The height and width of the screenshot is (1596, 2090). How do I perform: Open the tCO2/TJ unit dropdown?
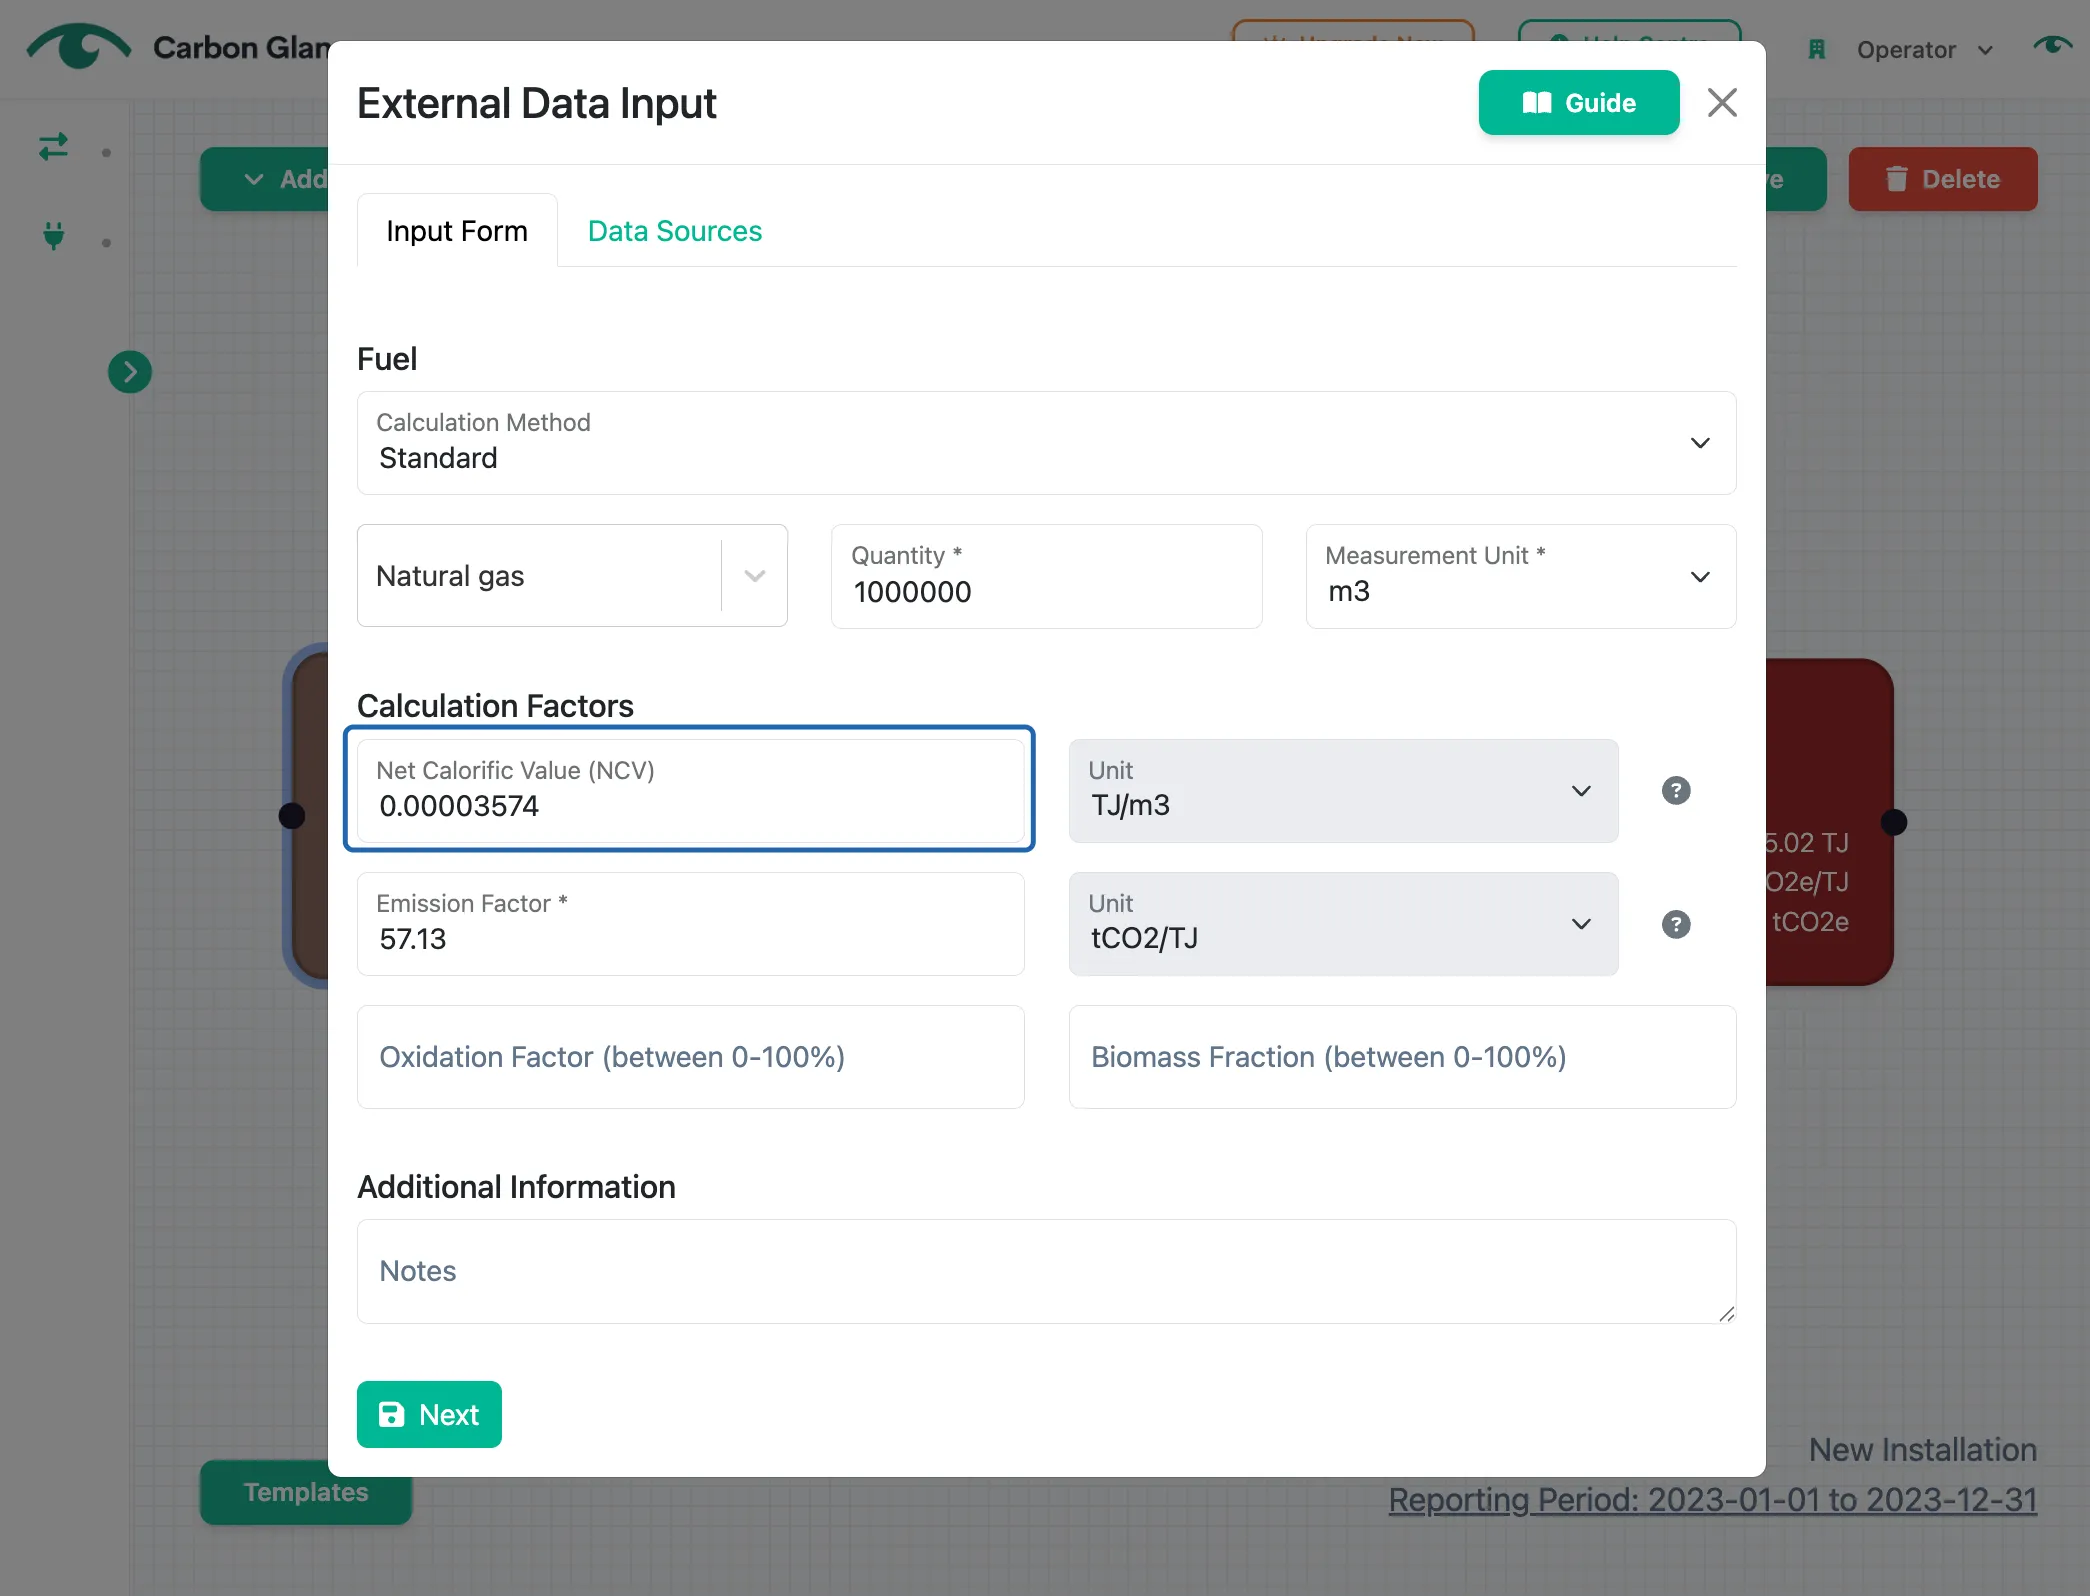[1343, 923]
